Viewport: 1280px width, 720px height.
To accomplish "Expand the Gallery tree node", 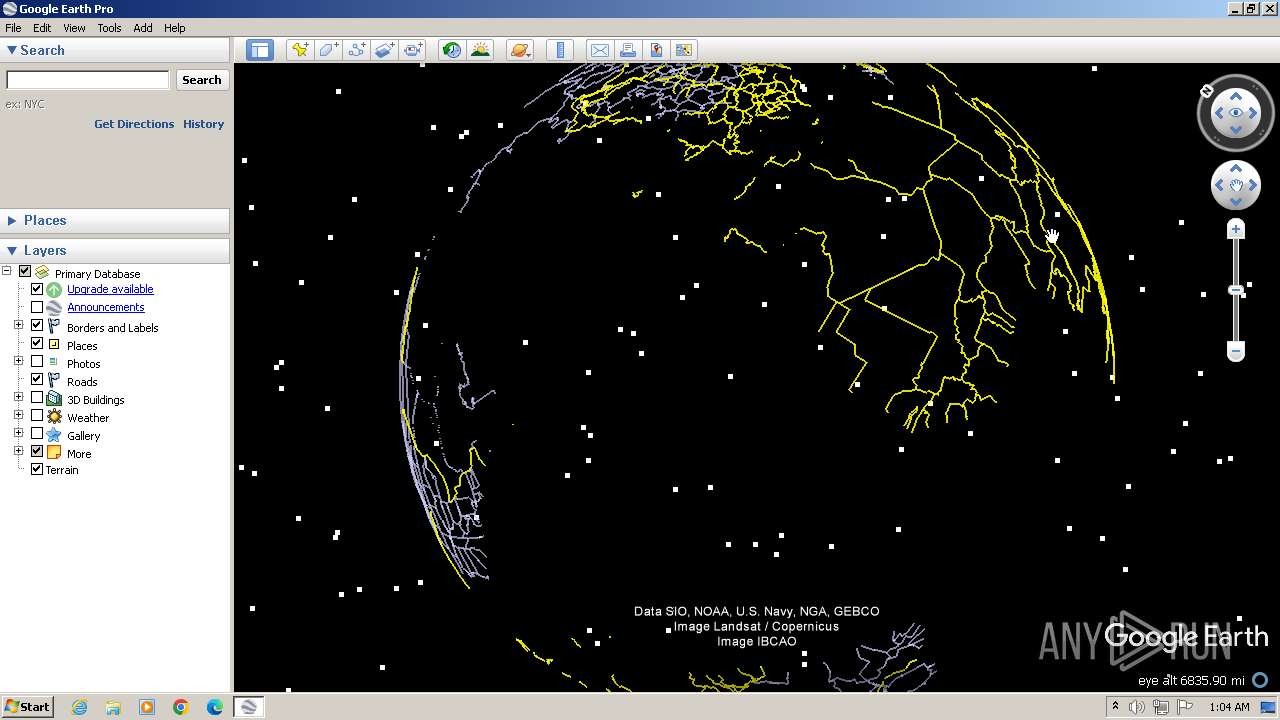I will [18, 433].
